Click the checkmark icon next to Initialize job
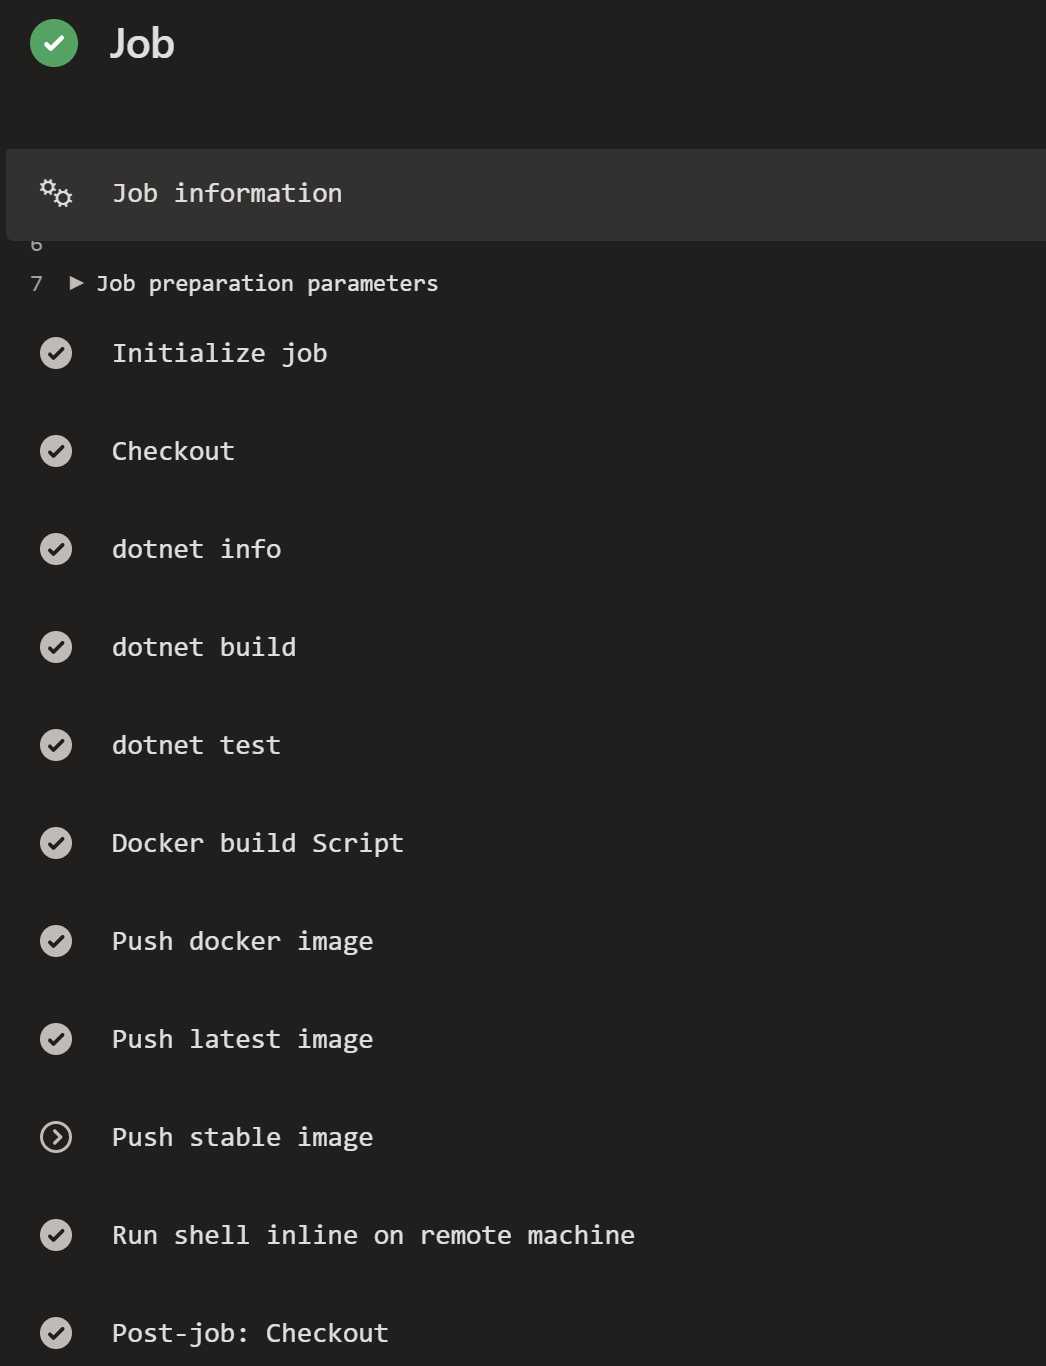The image size is (1046, 1366). [x=56, y=353]
